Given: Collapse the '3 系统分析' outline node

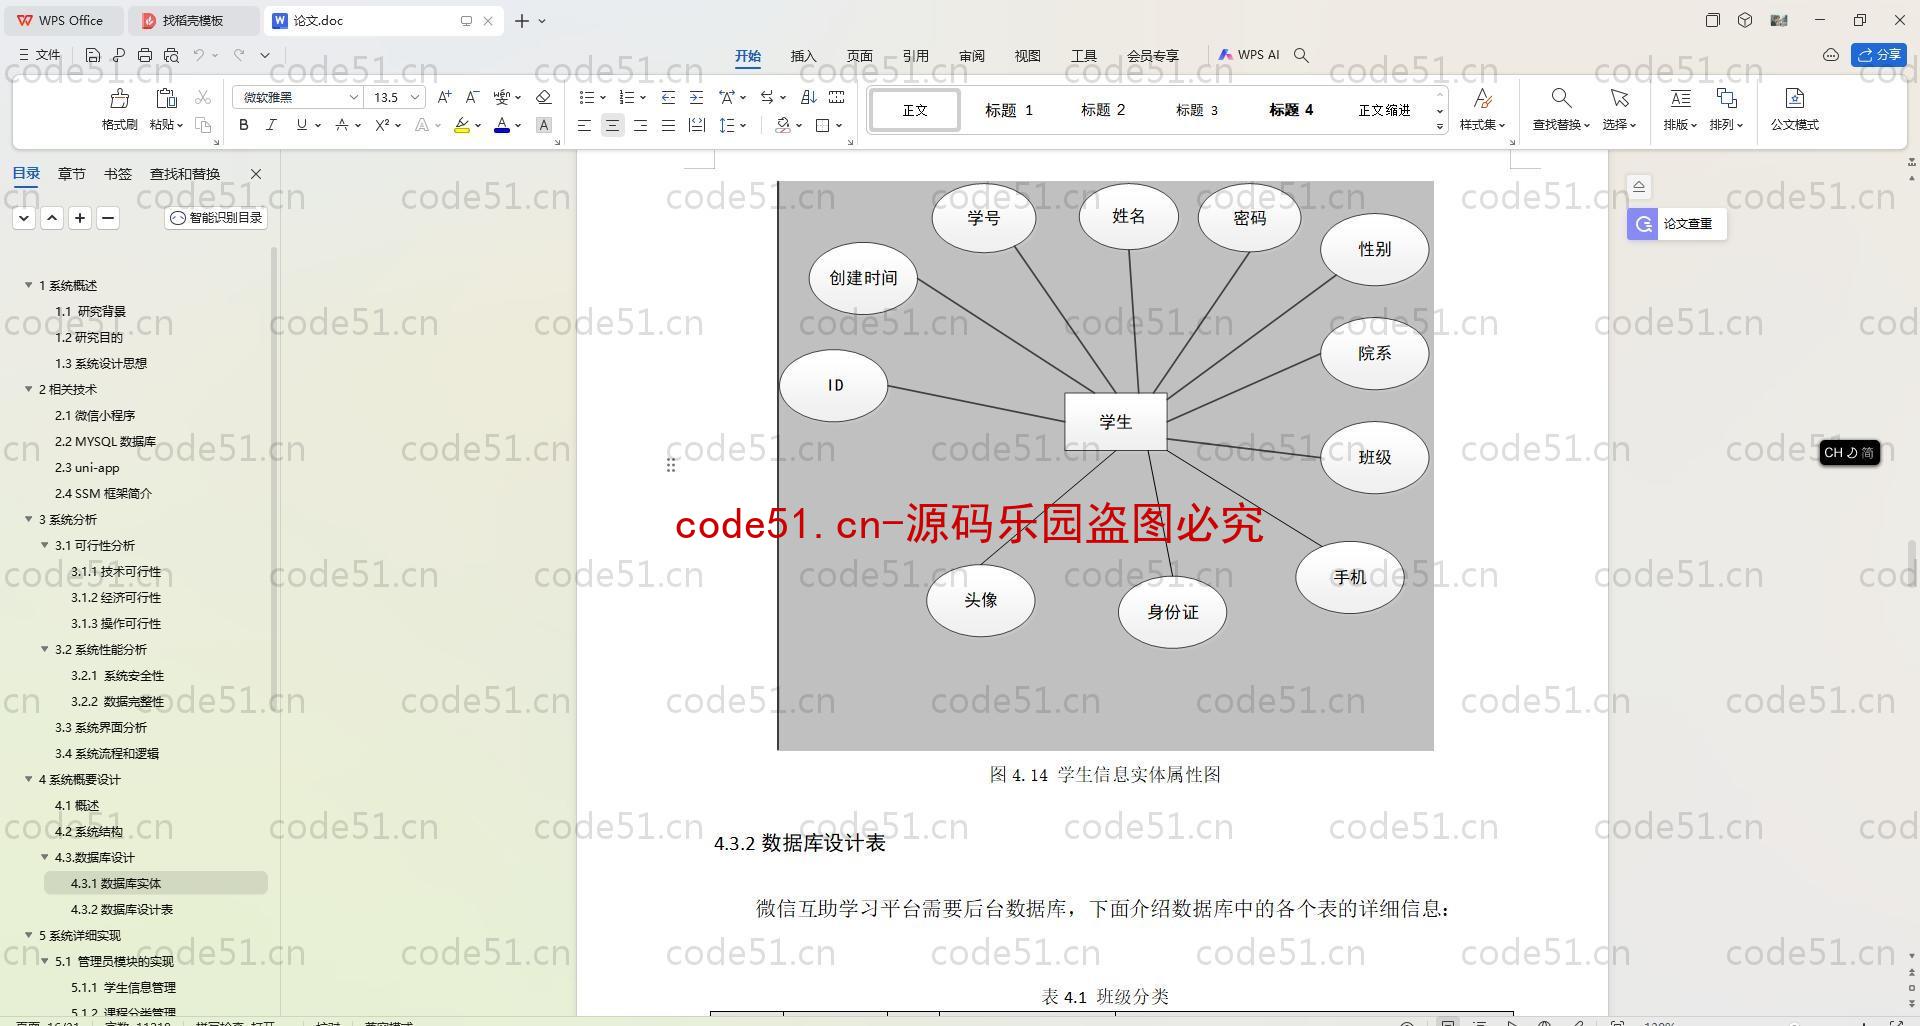Looking at the screenshot, I should click(28, 519).
